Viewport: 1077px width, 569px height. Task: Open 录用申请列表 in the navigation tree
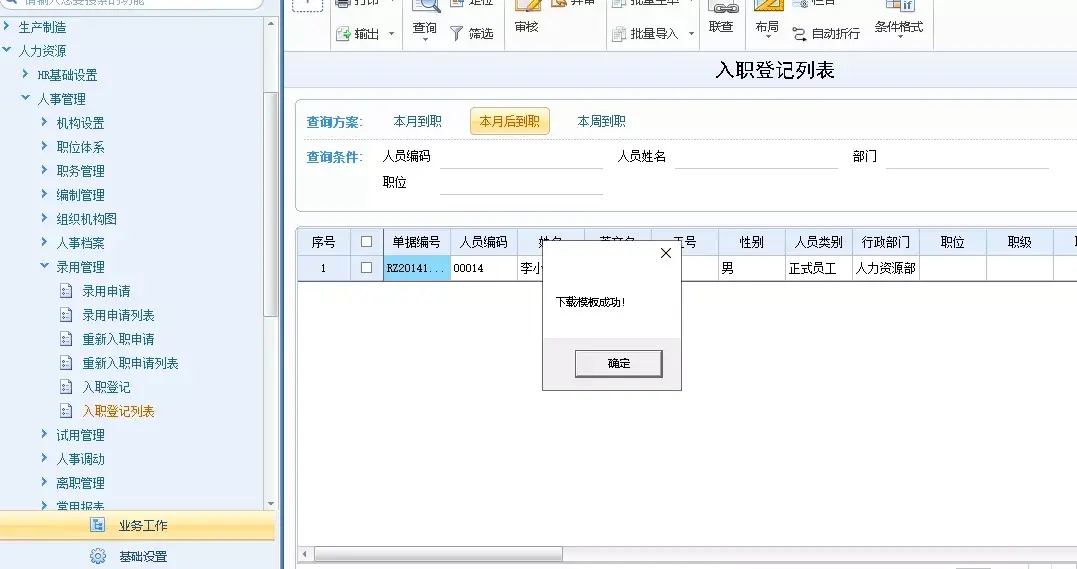pyautogui.click(x=118, y=315)
